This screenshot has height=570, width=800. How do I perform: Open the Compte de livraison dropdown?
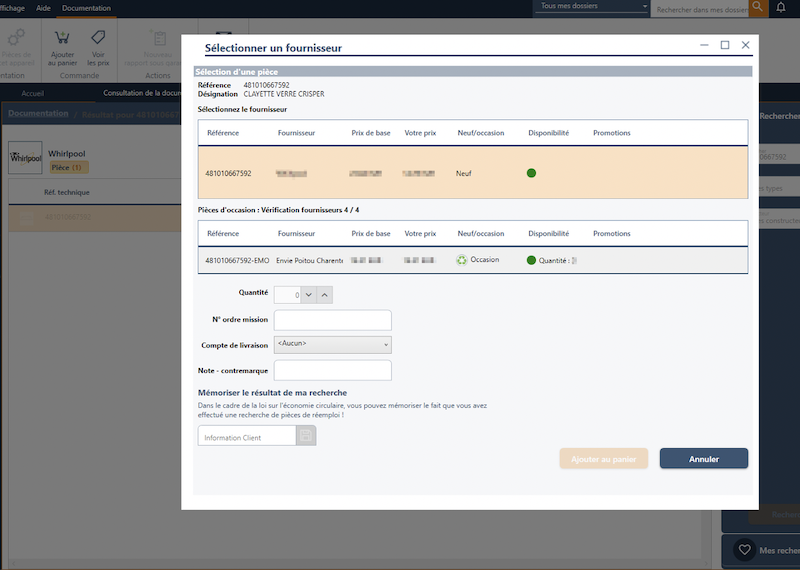click(332, 344)
